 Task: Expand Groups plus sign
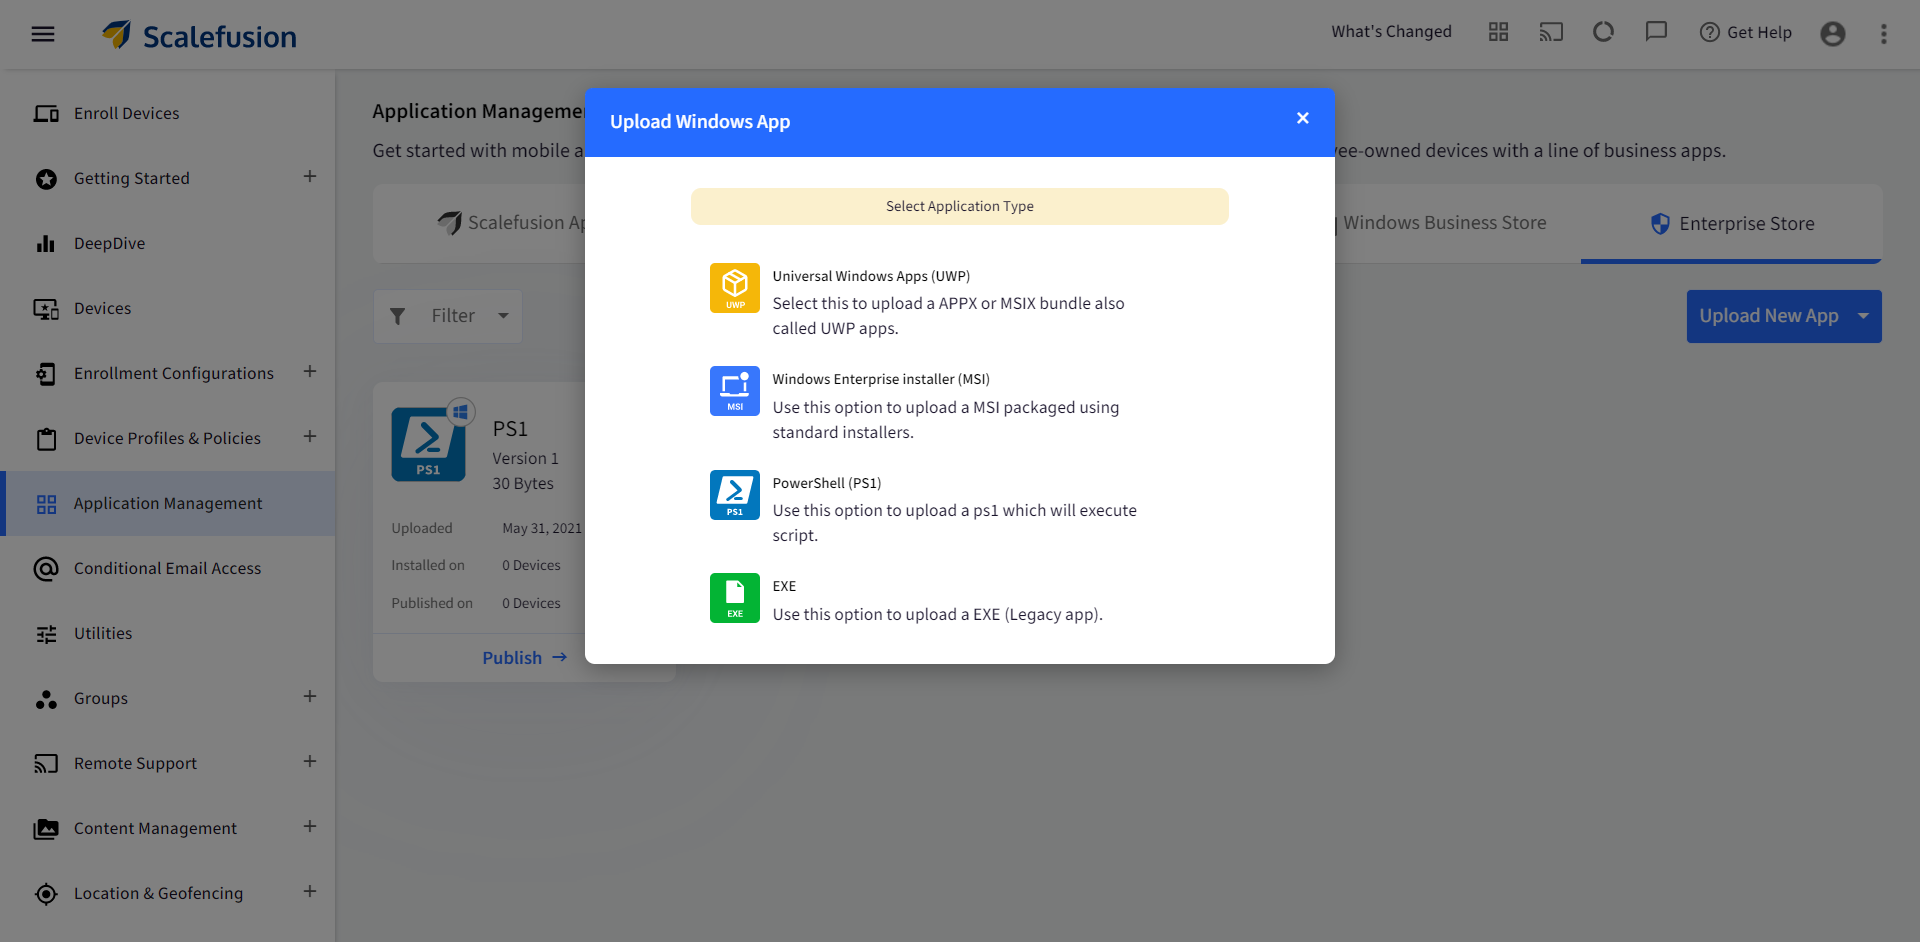pos(310,696)
